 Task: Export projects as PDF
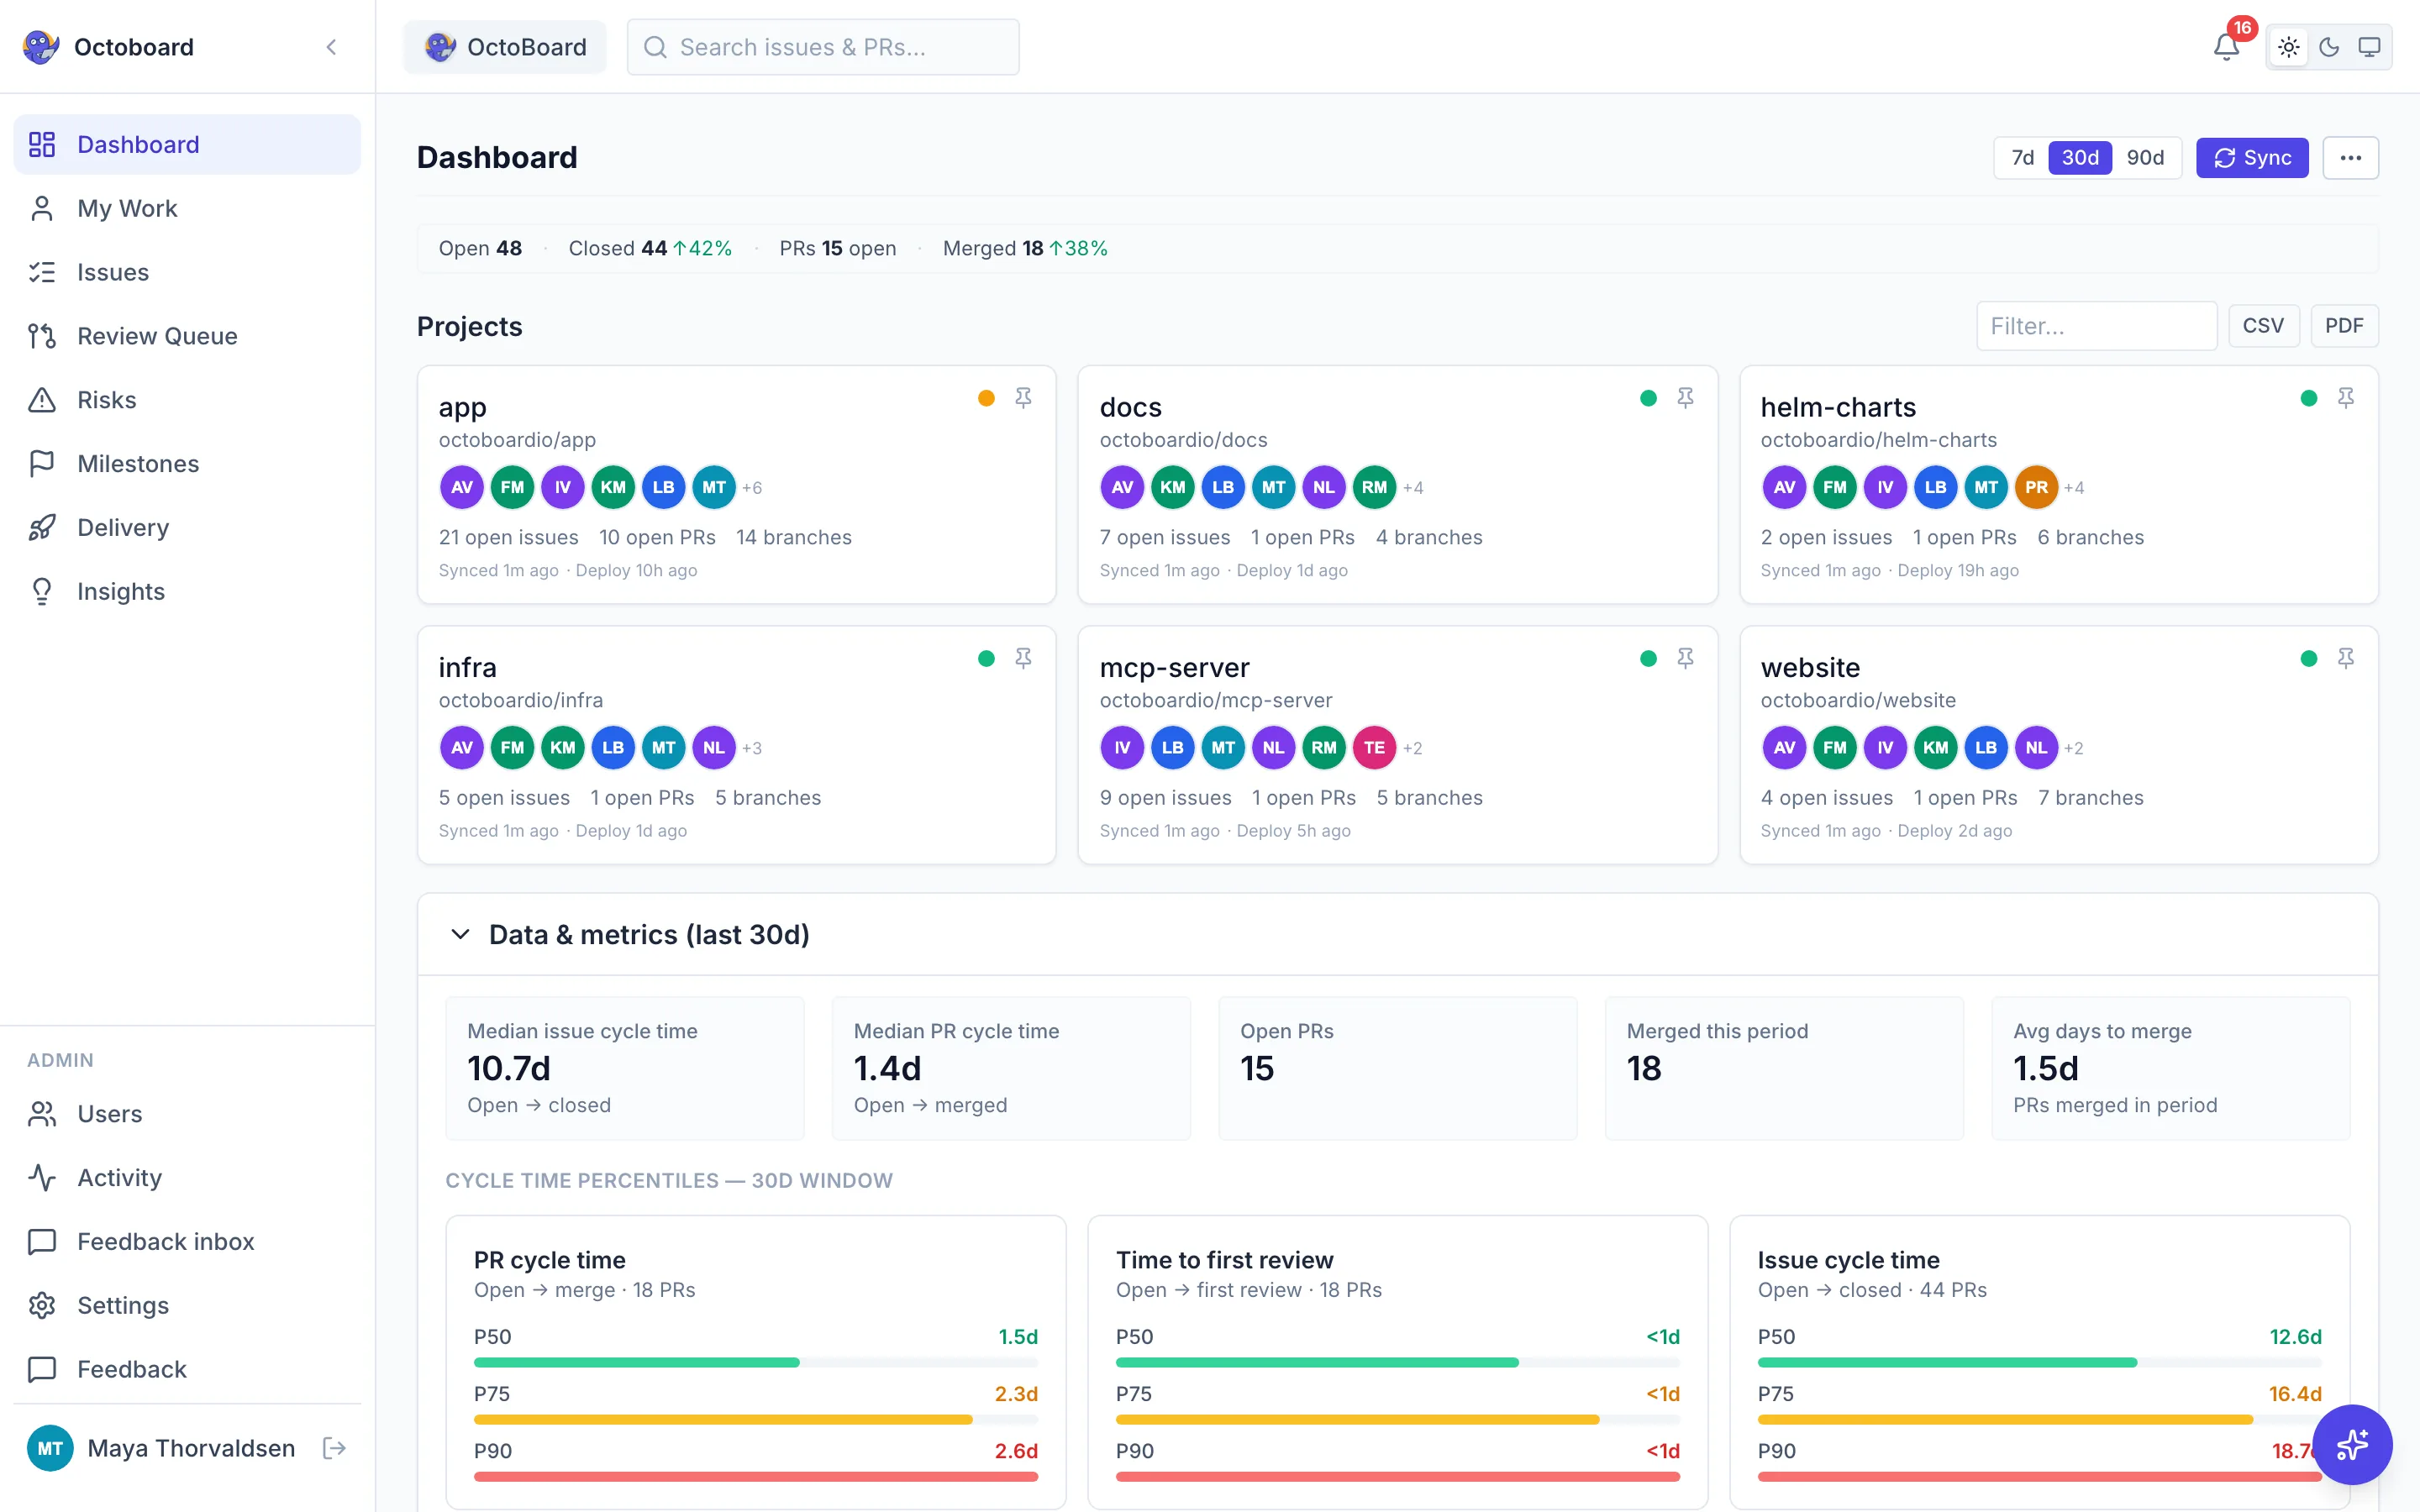click(x=2344, y=326)
